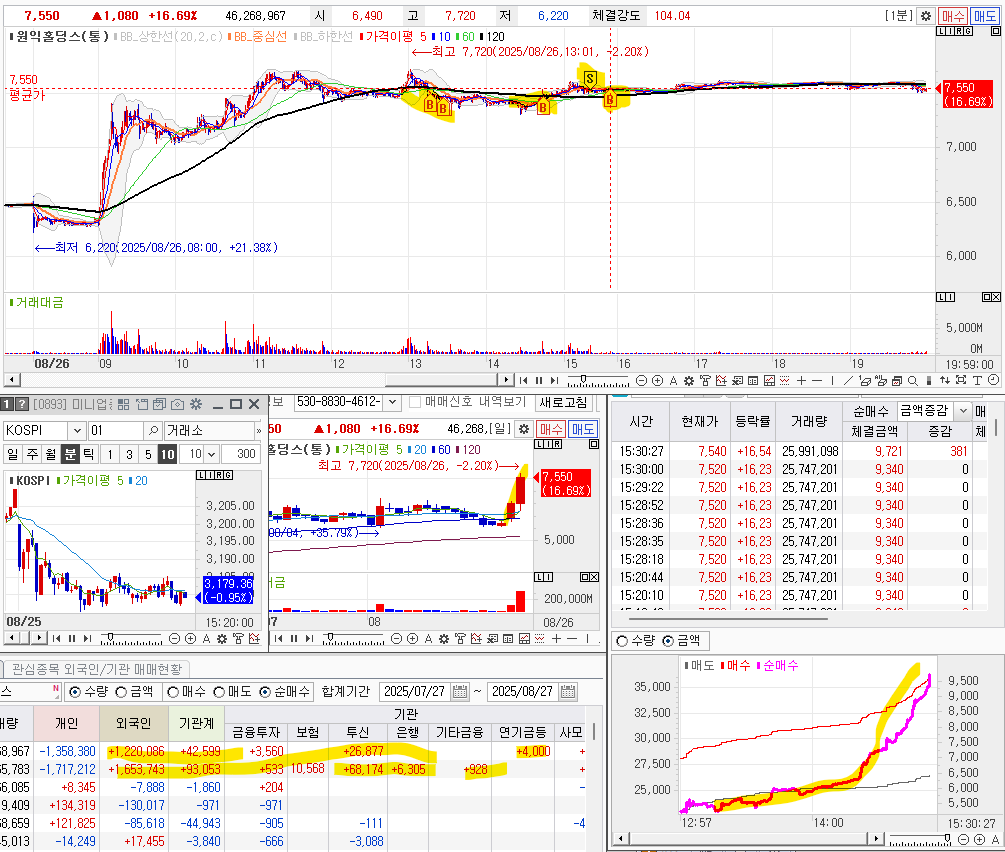The width and height of the screenshot is (1005, 852).
Task: Open account number 530-8830-4612 dropdown
Action: tap(392, 402)
